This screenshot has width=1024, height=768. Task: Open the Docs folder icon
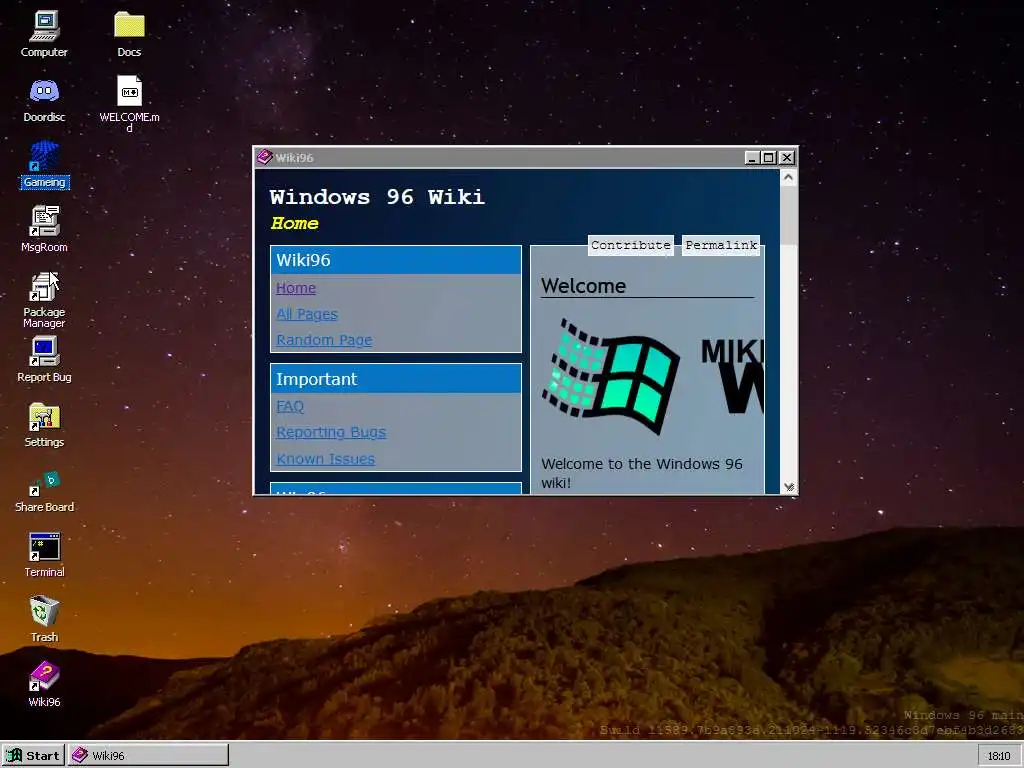(x=129, y=34)
